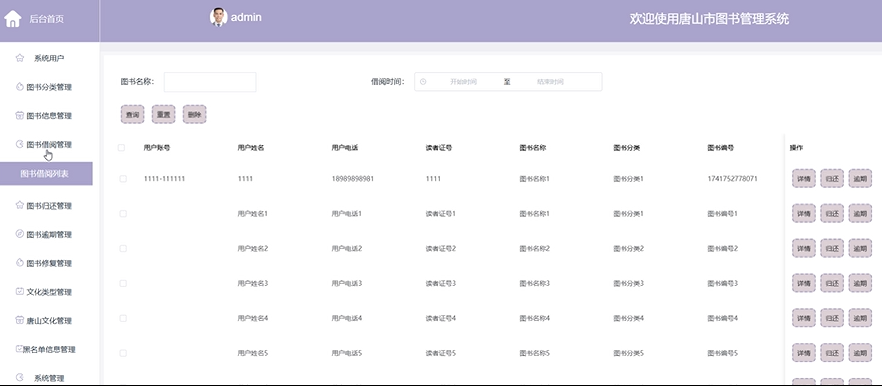Open 详情 in the 用户姓名4 row
Screen dimensions: 882x386
pyautogui.click(x=804, y=318)
